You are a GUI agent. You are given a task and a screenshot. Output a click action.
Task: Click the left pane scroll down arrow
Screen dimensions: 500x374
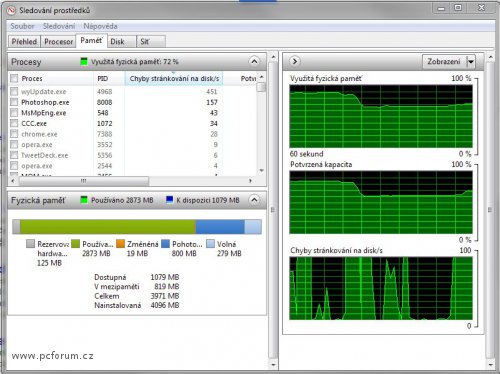(273, 365)
